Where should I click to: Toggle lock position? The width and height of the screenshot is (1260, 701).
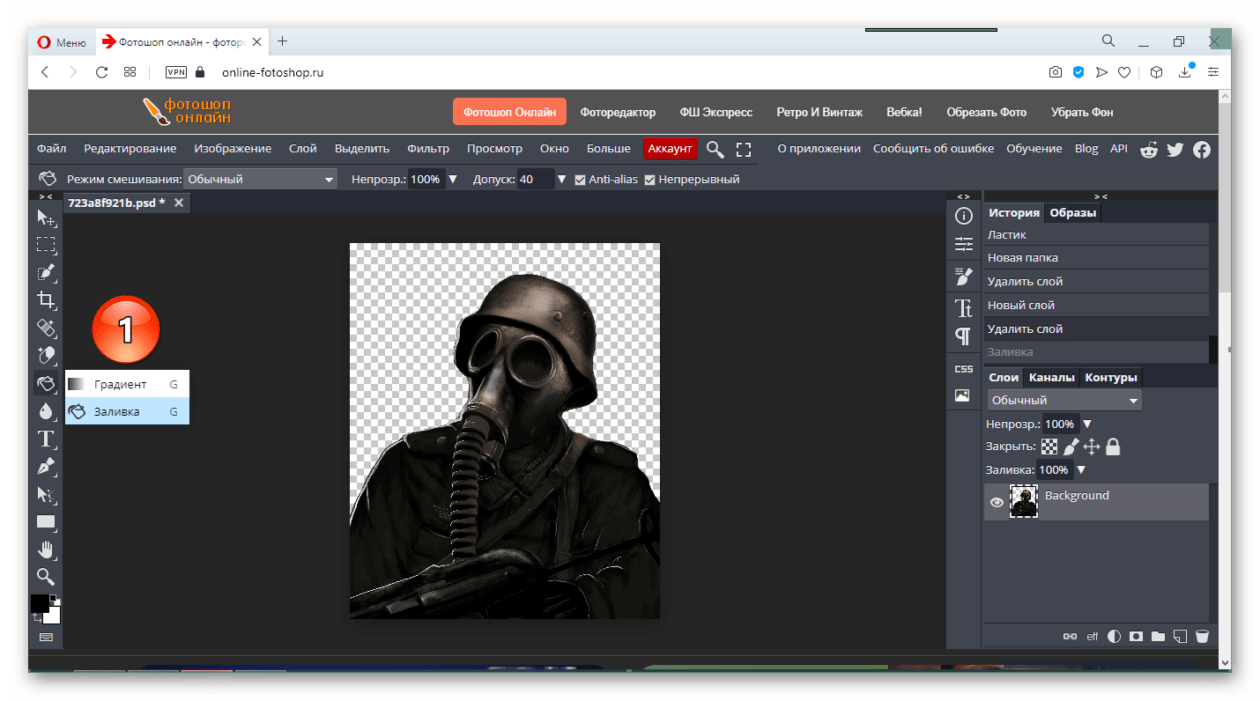(1091, 447)
